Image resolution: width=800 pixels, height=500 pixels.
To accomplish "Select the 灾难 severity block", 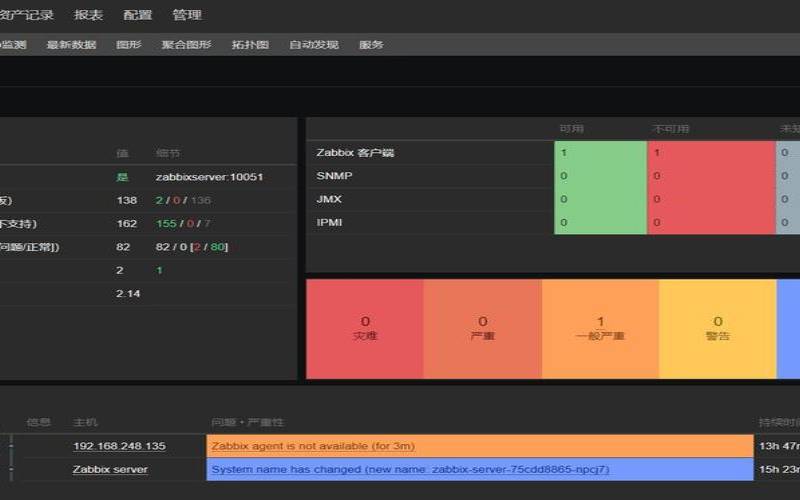I will 365,329.
